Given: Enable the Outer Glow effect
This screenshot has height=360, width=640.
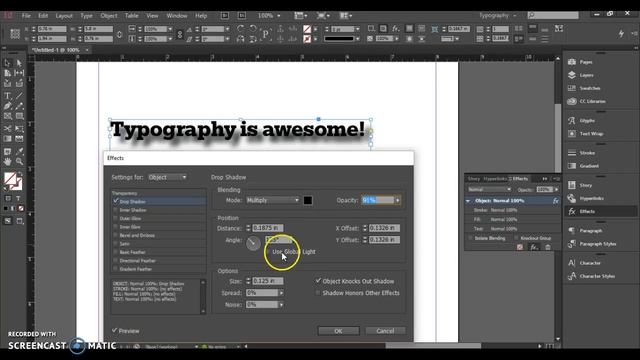Looking at the screenshot, I should point(116,218).
